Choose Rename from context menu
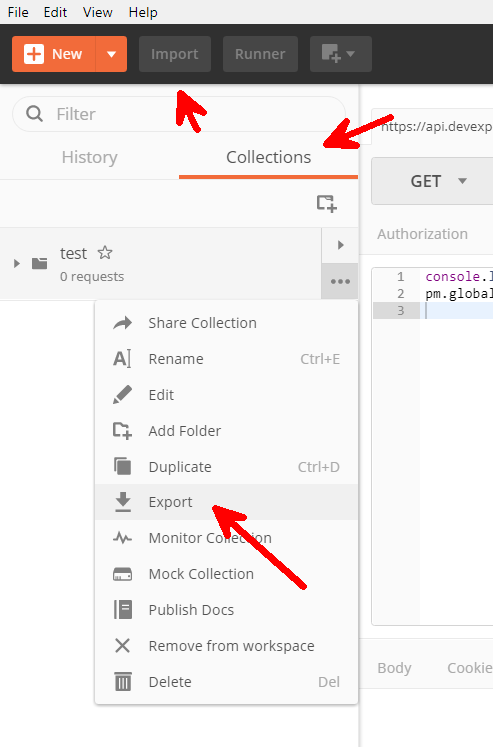This screenshot has height=747, width=493. pyautogui.click(x=226, y=359)
